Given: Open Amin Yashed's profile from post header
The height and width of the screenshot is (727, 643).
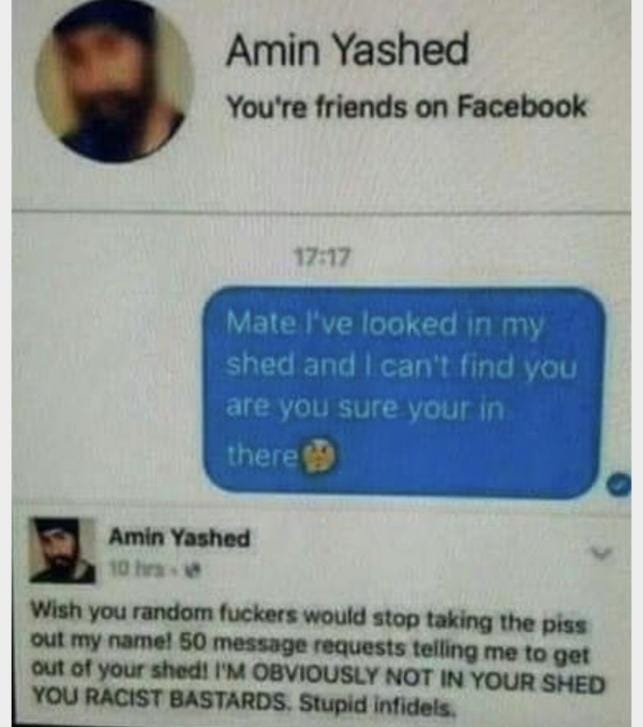Looking at the screenshot, I should (179, 538).
